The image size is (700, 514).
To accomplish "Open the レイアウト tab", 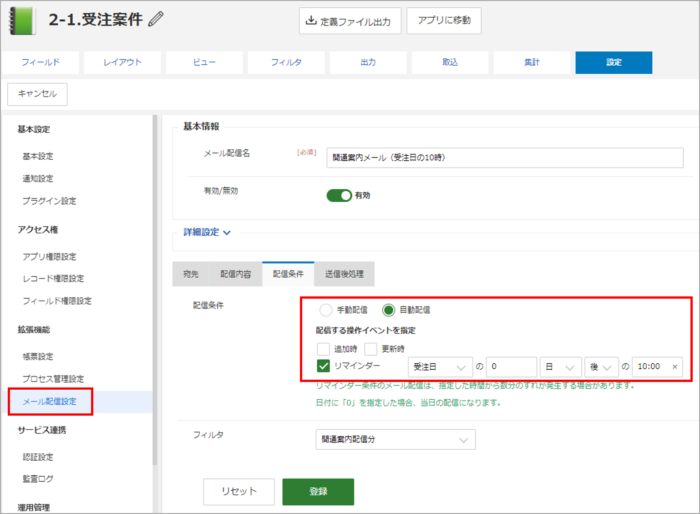I will [x=122, y=63].
